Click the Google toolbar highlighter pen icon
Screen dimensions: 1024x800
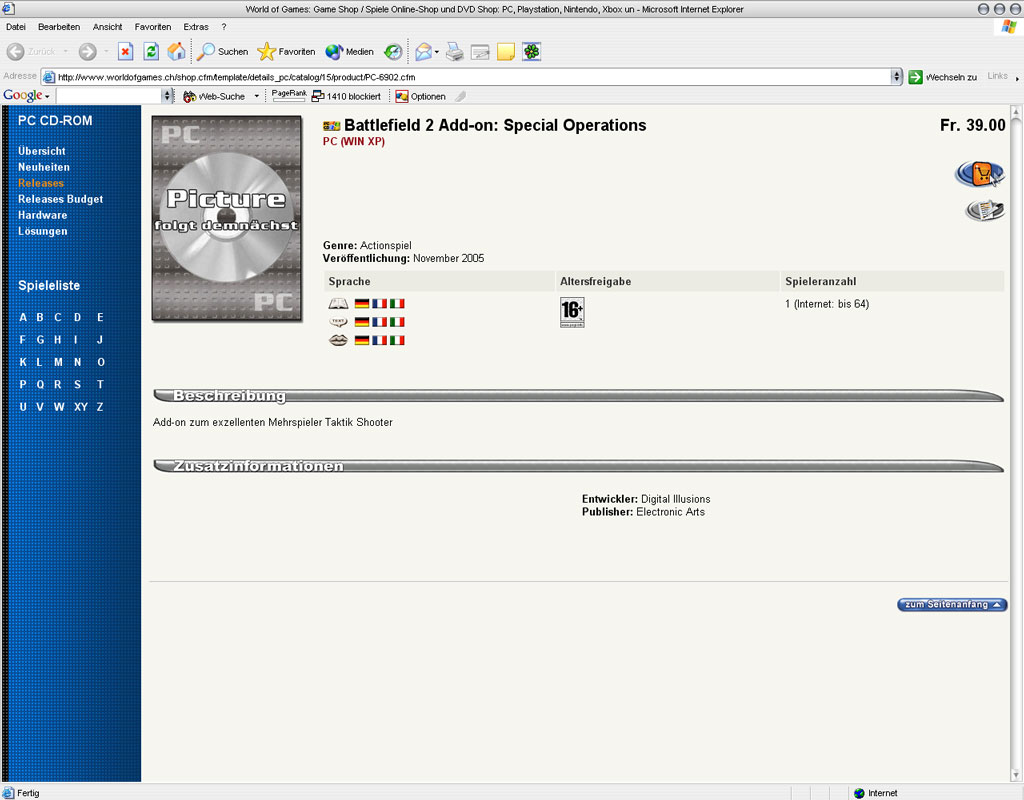(x=460, y=96)
